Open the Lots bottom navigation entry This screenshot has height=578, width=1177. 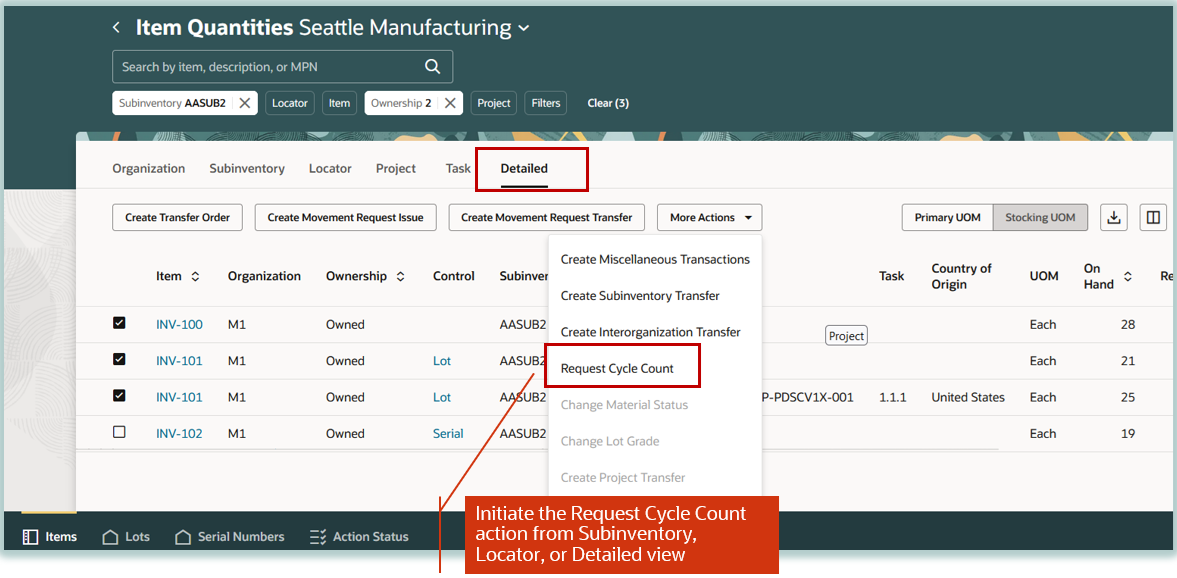tap(126, 537)
